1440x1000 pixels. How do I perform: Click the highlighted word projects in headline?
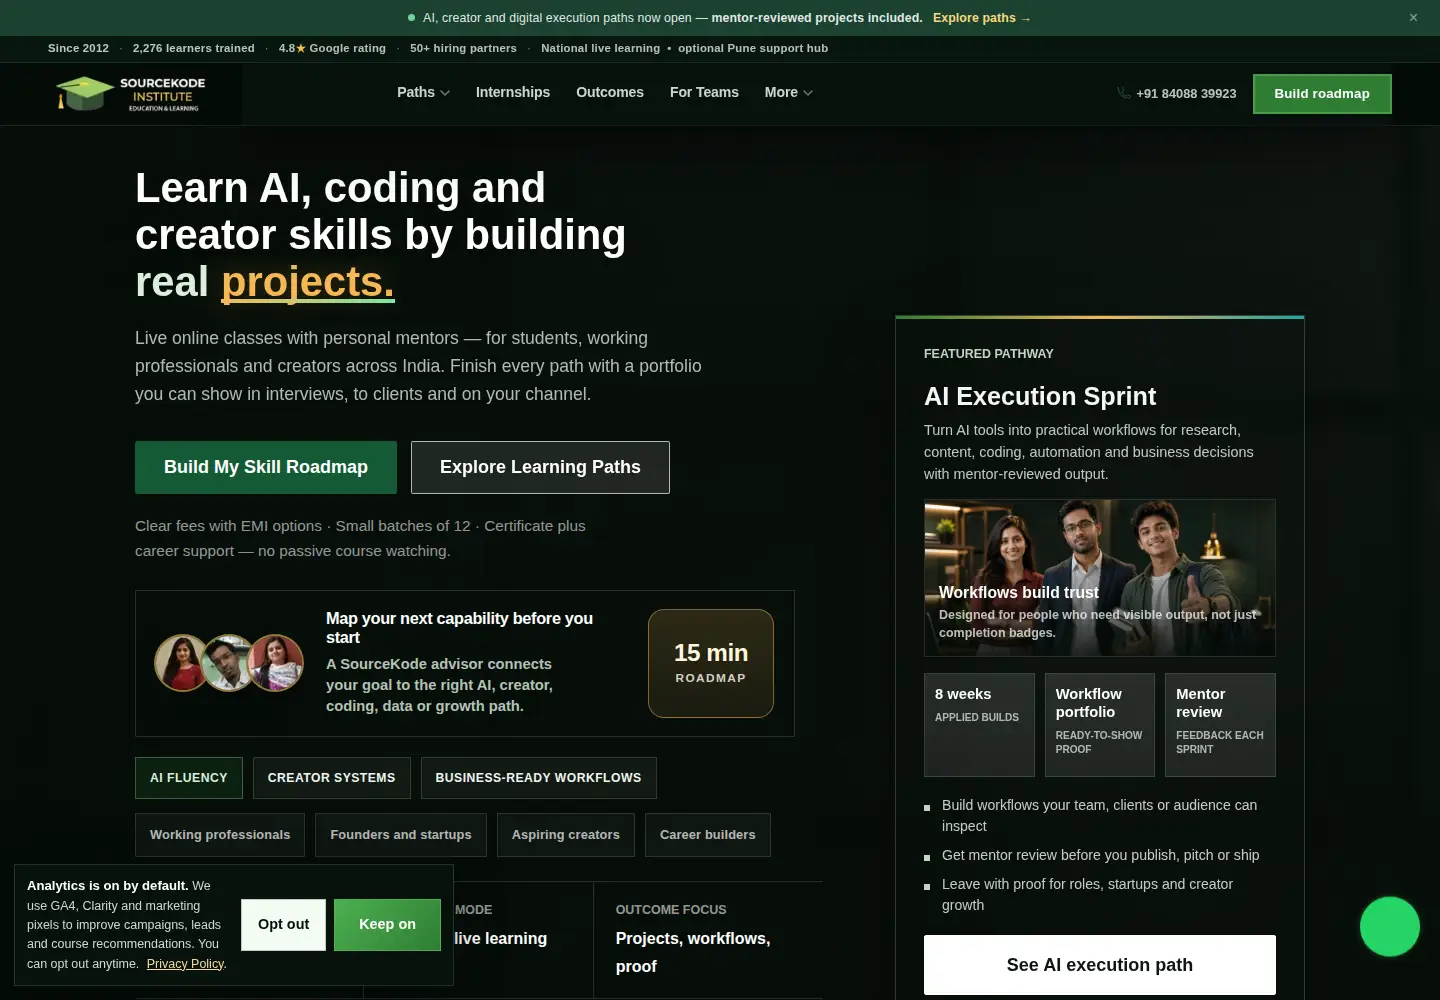tap(308, 282)
